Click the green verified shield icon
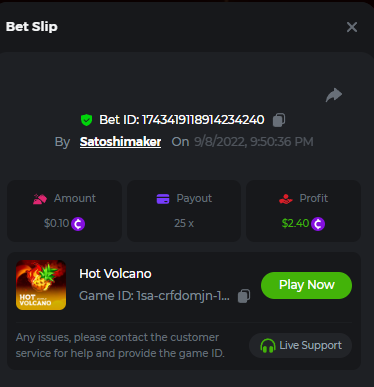The width and height of the screenshot is (374, 387). 87,120
